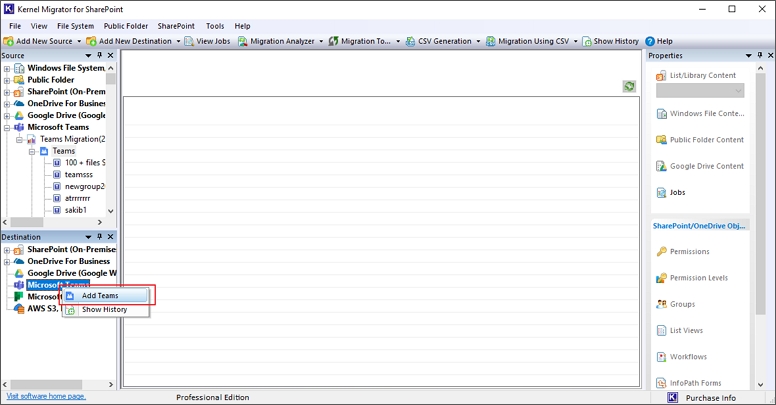Open the Tools menu
Viewport: 776px width, 405px height.
click(215, 26)
